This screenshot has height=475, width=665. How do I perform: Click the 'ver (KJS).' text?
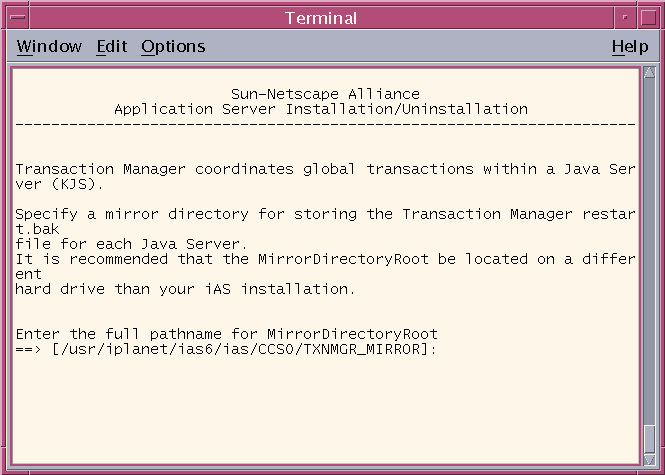(59, 184)
